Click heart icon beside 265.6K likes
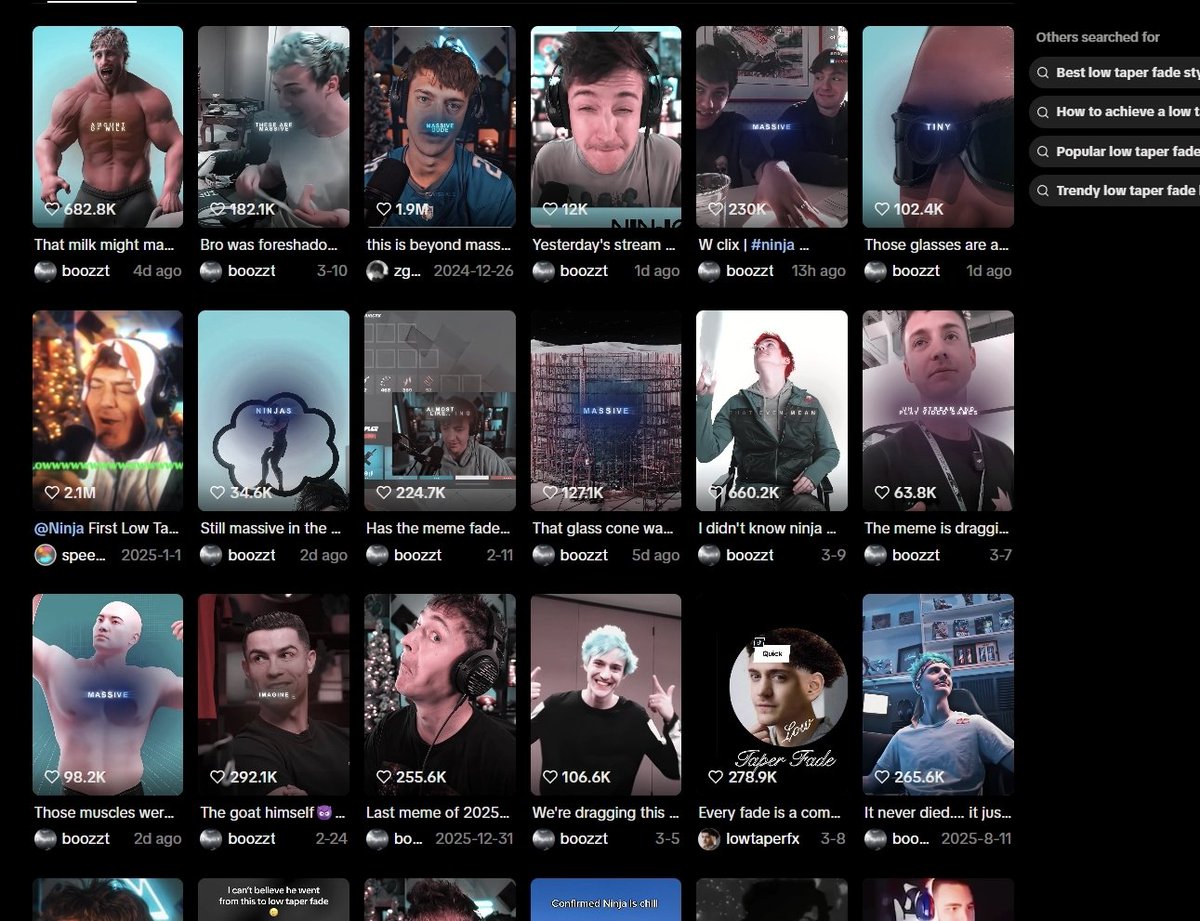This screenshot has width=1200, height=921. coord(882,777)
